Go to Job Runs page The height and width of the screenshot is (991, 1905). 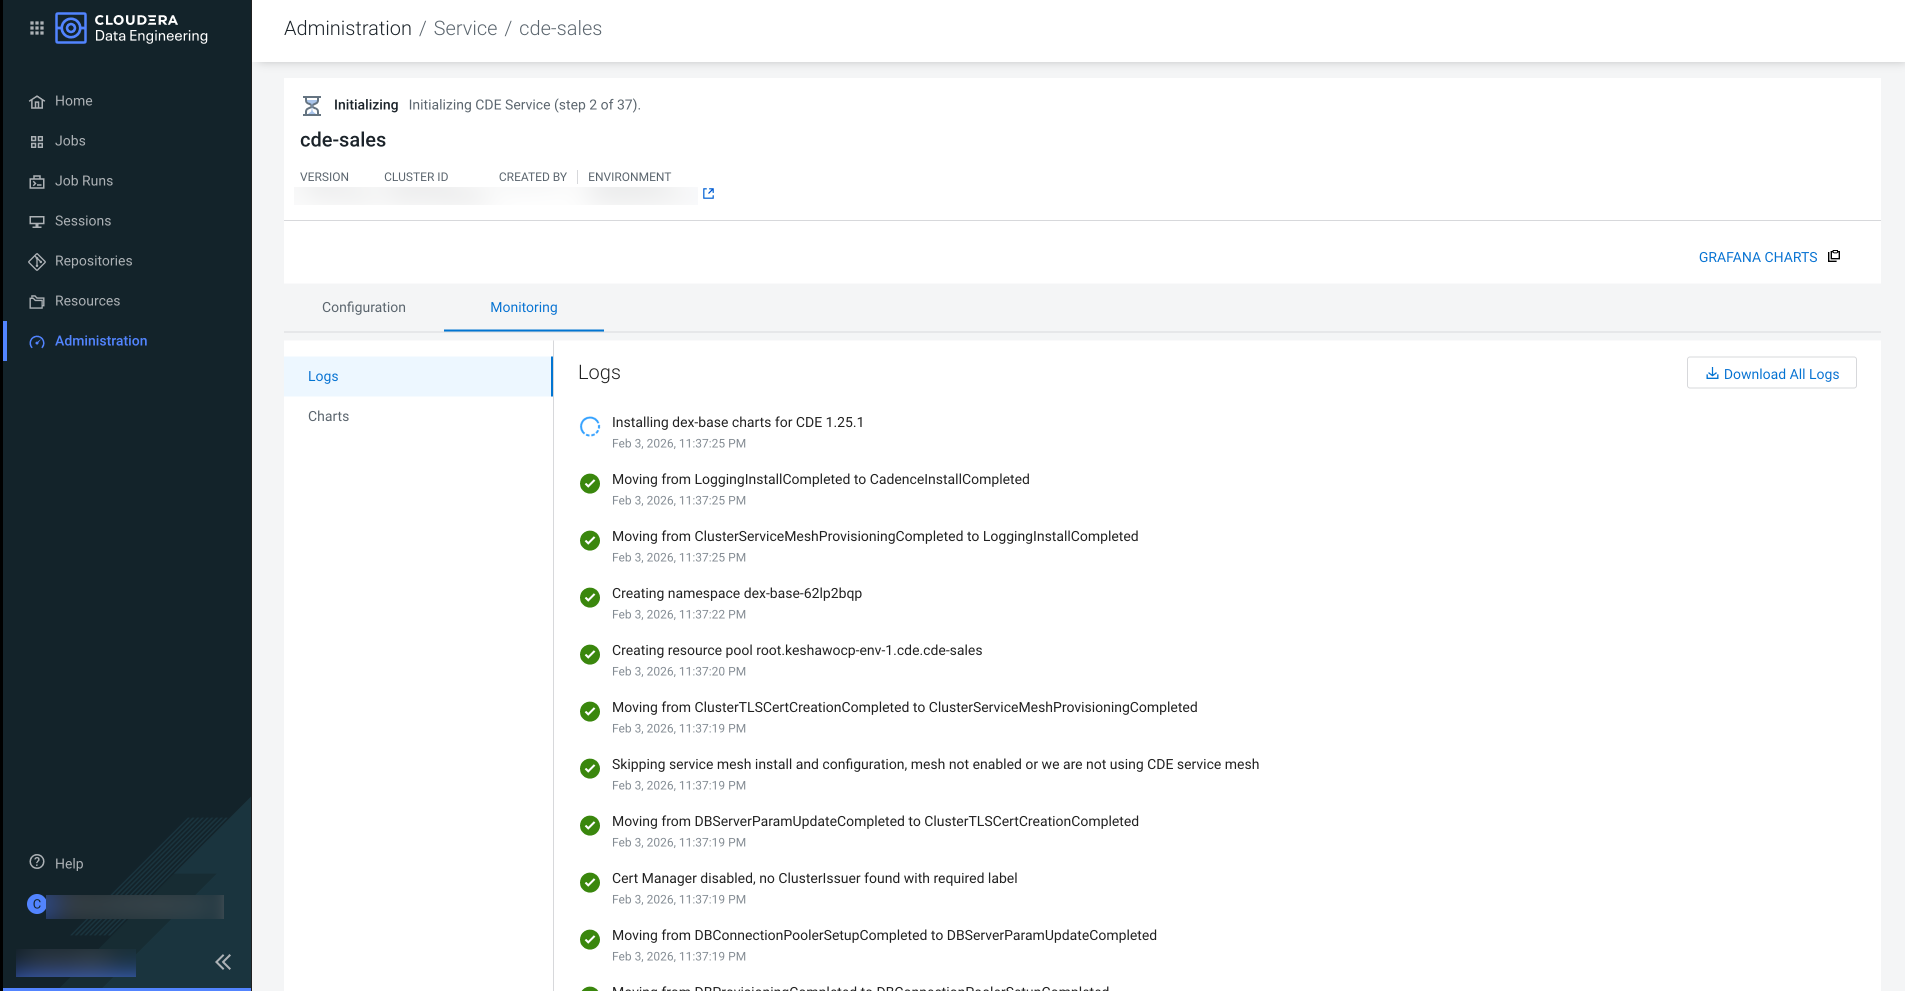click(83, 181)
